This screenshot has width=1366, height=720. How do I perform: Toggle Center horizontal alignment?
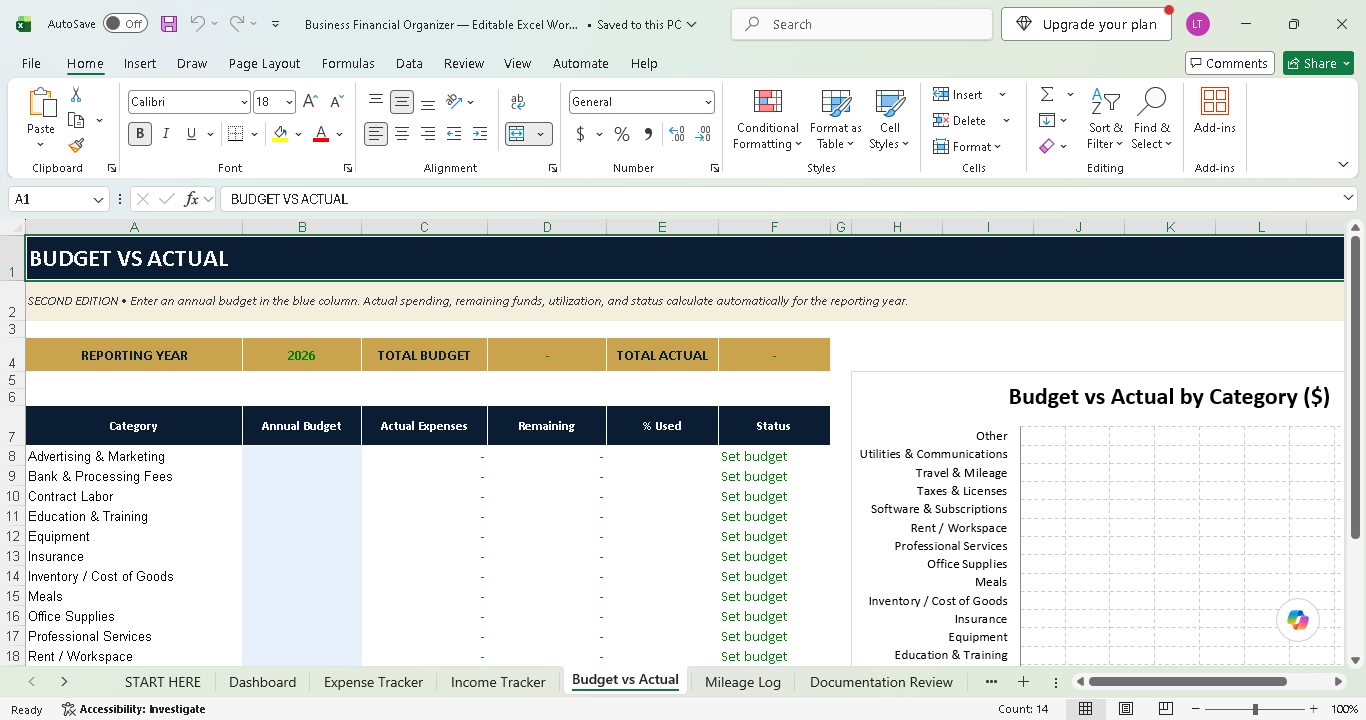click(x=402, y=134)
